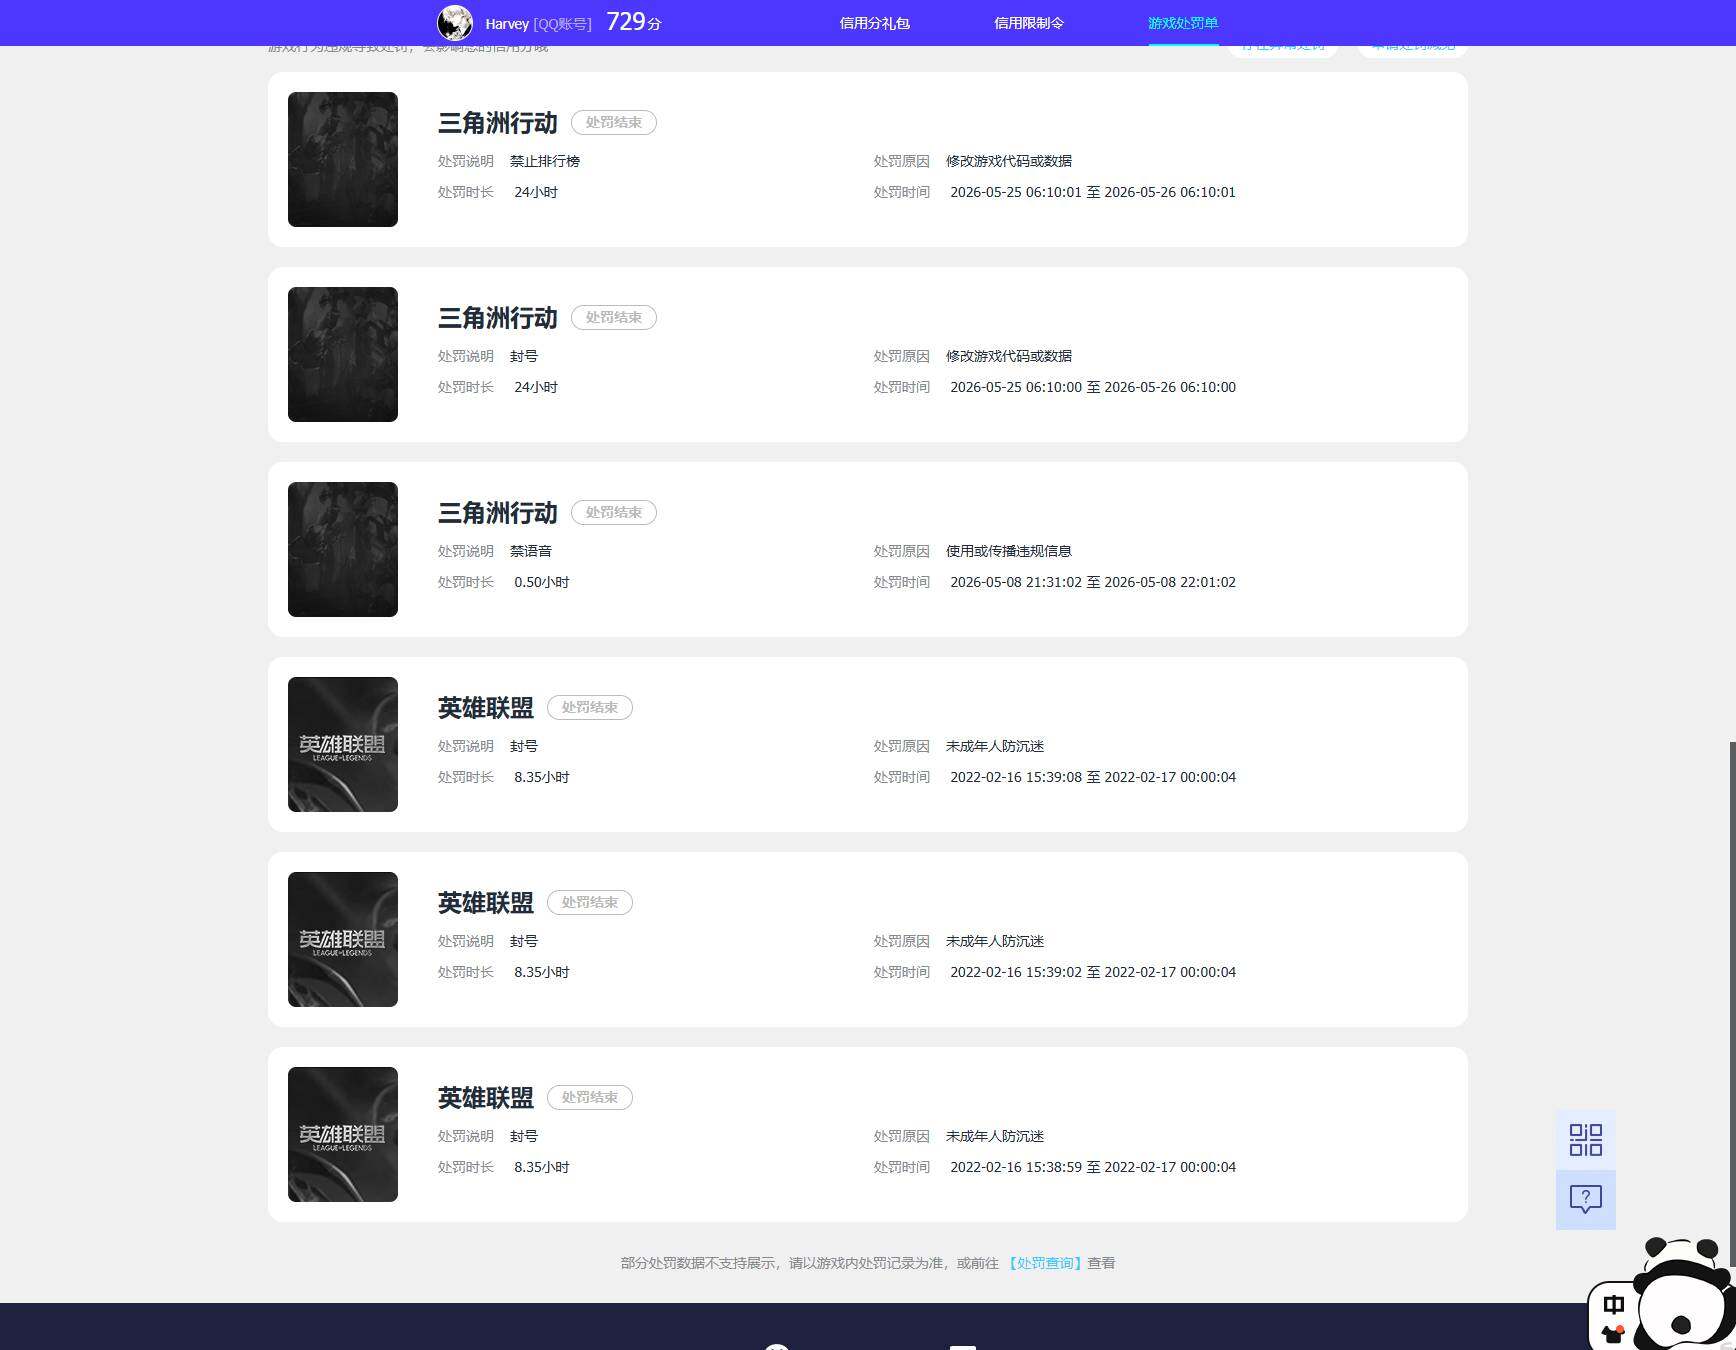Click 处罚结束 badge on 禁语音 record
Screen dimensions: 1736x1350
point(613,512)
